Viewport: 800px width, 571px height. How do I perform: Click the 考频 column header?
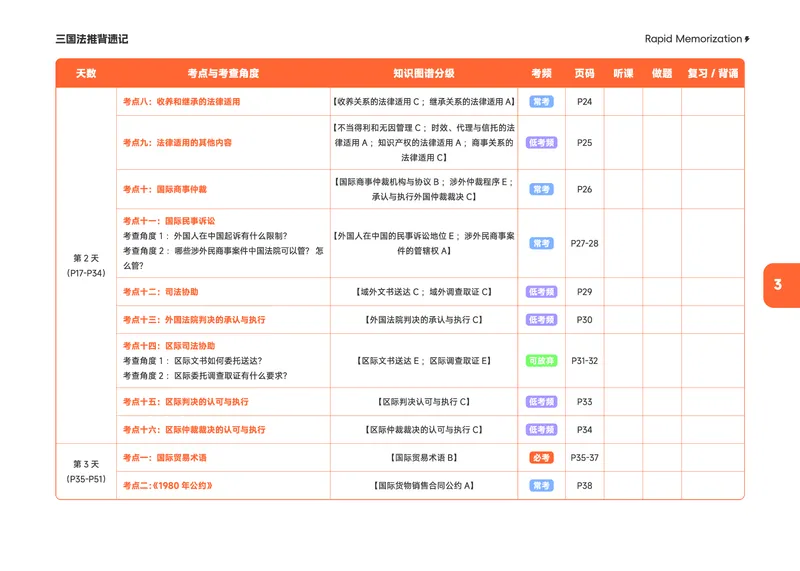pyautogui.click(x=541, y=73)
